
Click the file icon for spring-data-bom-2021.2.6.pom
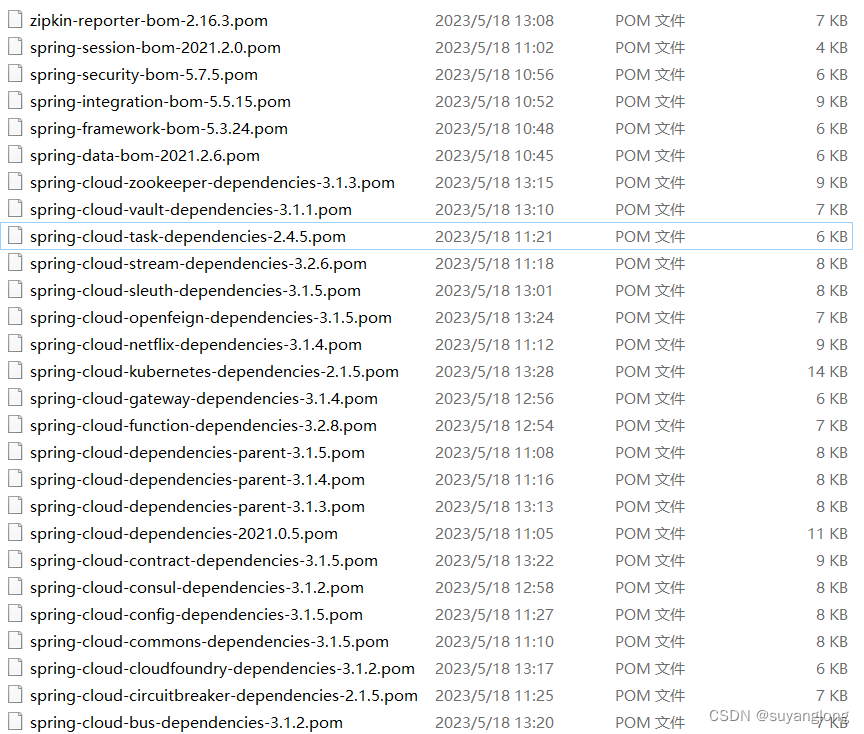coord(15,155)
